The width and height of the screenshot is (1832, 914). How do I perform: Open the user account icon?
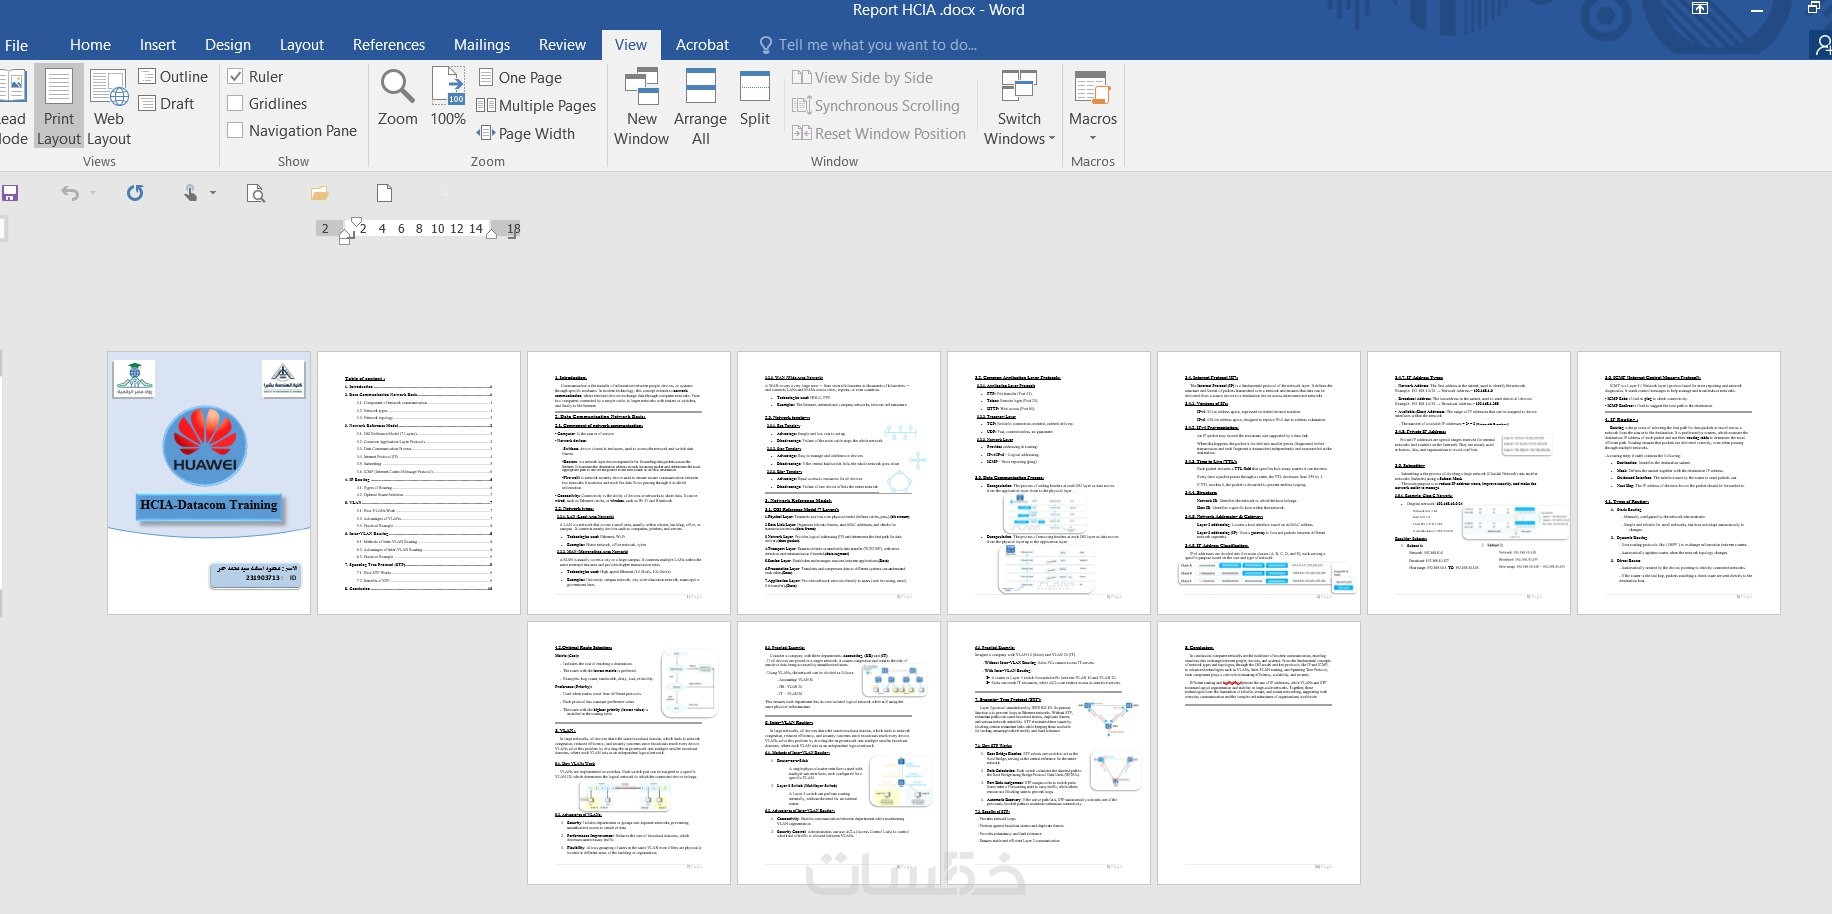pyautogui.click(x=1822, y=44)
